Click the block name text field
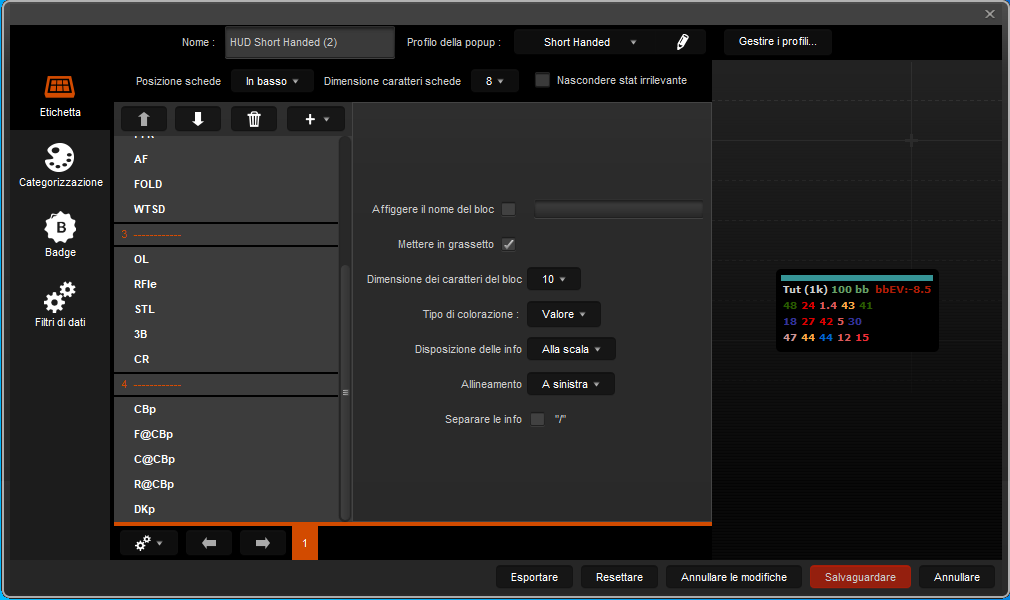The width and height of the screenshot is (1010, 600). point(618,209)
